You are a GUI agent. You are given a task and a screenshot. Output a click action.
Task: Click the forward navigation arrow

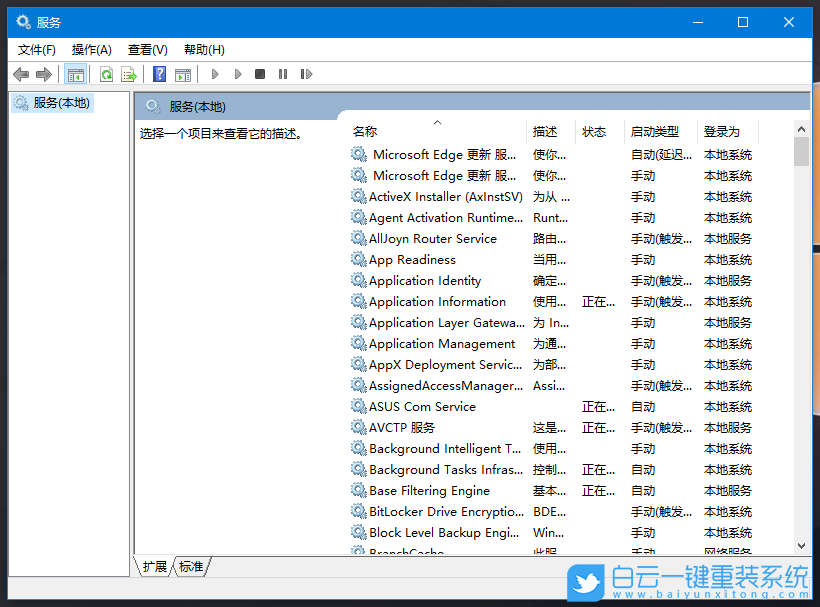43,73
